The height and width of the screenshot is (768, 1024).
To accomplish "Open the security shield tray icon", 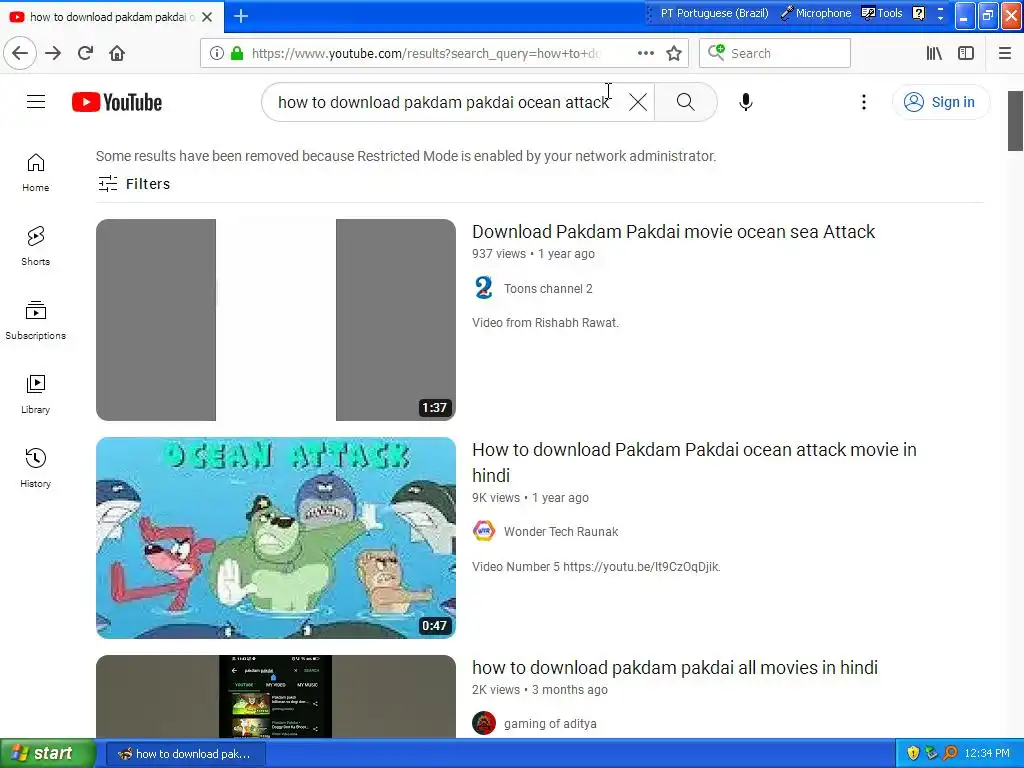I will click(x=913, y=754).
